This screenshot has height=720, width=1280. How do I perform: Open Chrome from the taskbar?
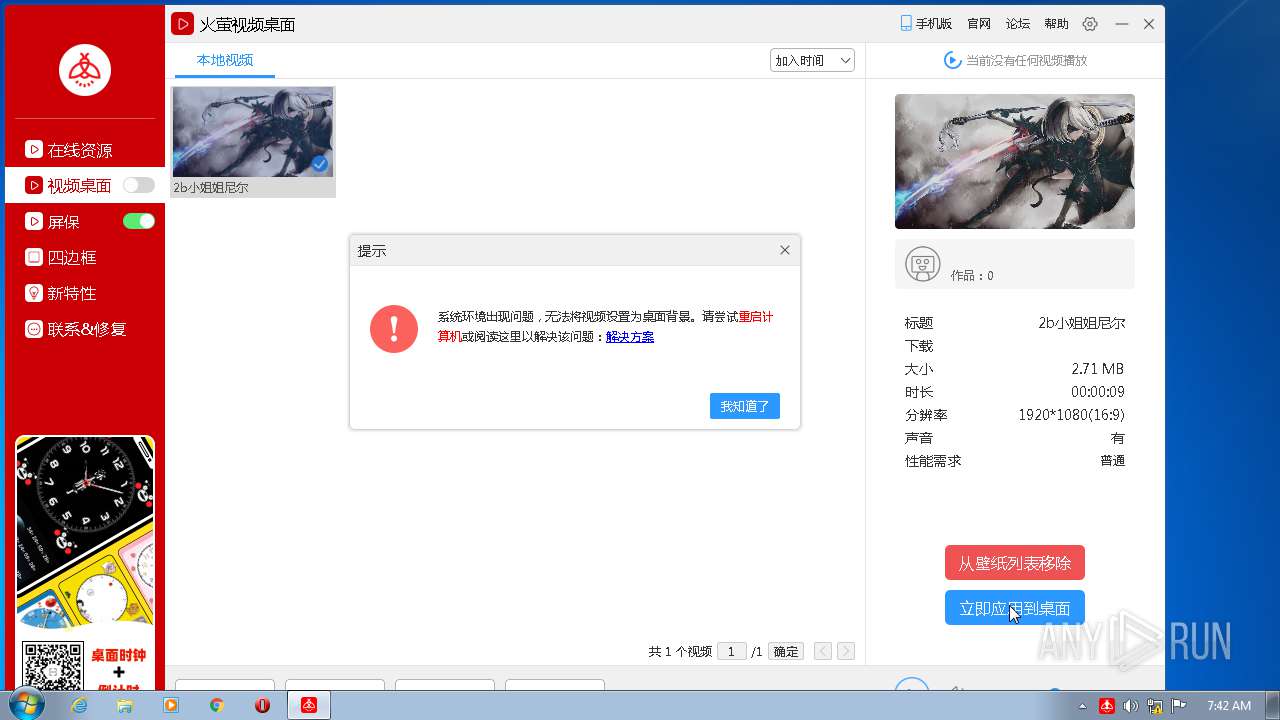pyautogui.click(x=217, y=705)
